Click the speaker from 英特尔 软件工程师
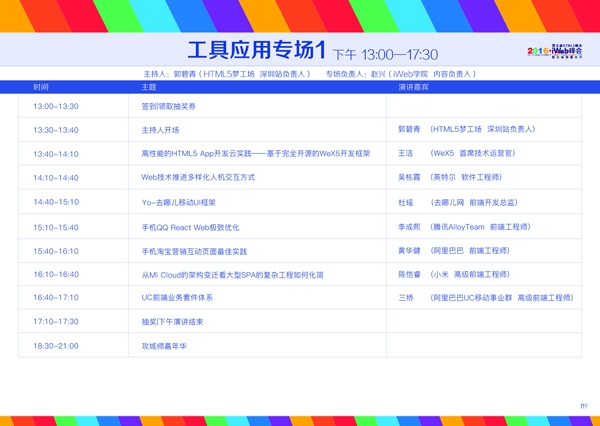 (450, 177)
